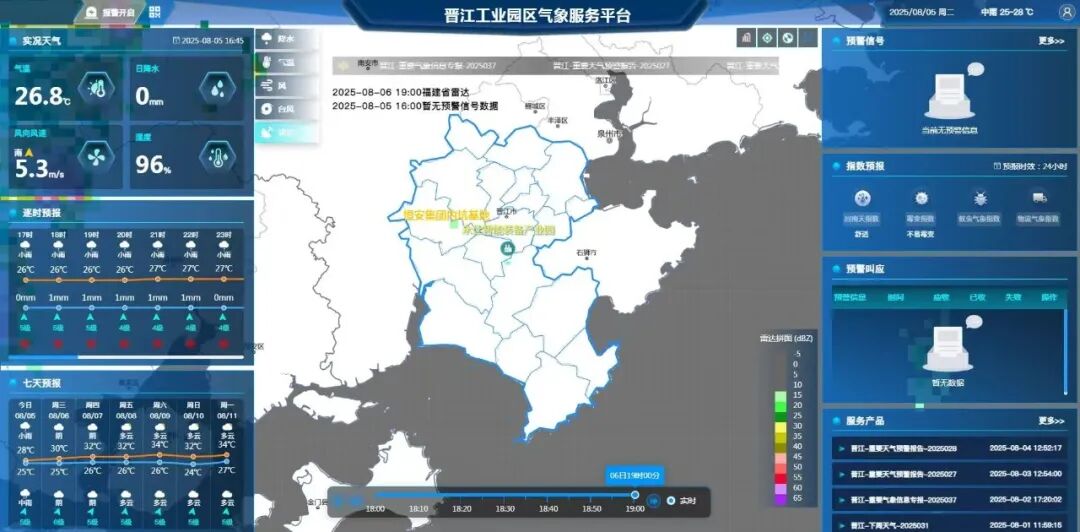
Task: Select the pest weather index bug icon
Action: (x=980, y=199)
